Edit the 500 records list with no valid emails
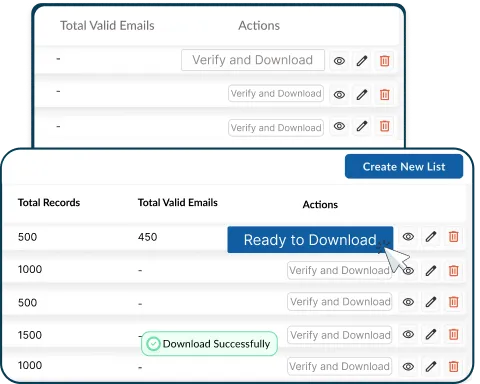 [x=431, y=302]
